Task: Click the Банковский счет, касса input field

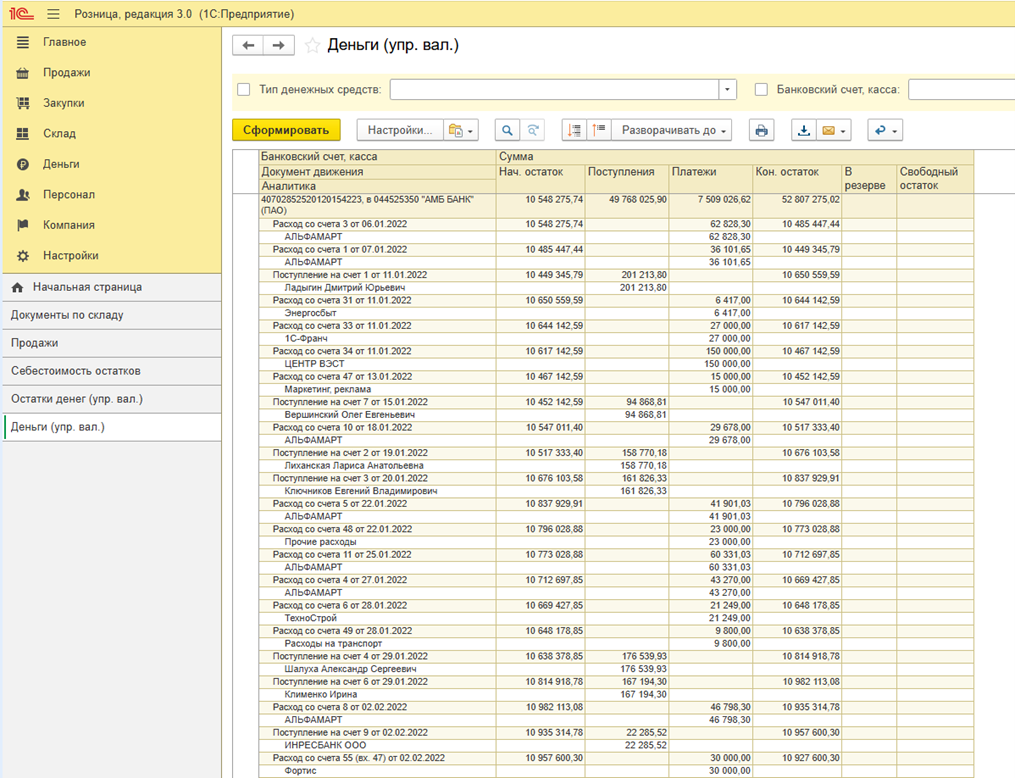Action: (x=960, y=89)
